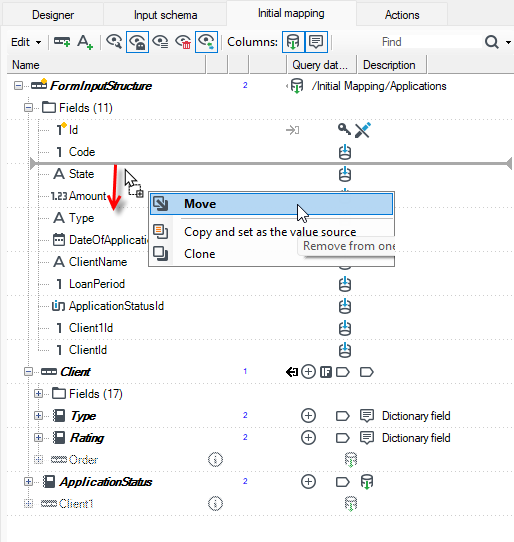Toggle the eye with trash view button
Viewport: 514px width, 542px height.
183,42
